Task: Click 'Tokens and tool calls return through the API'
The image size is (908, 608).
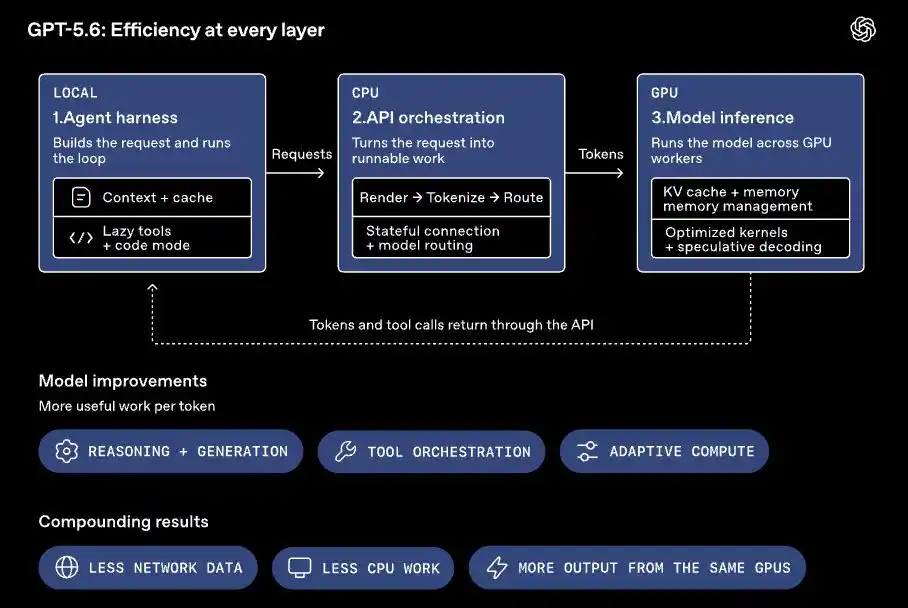Action: click(x=451, y=325)
